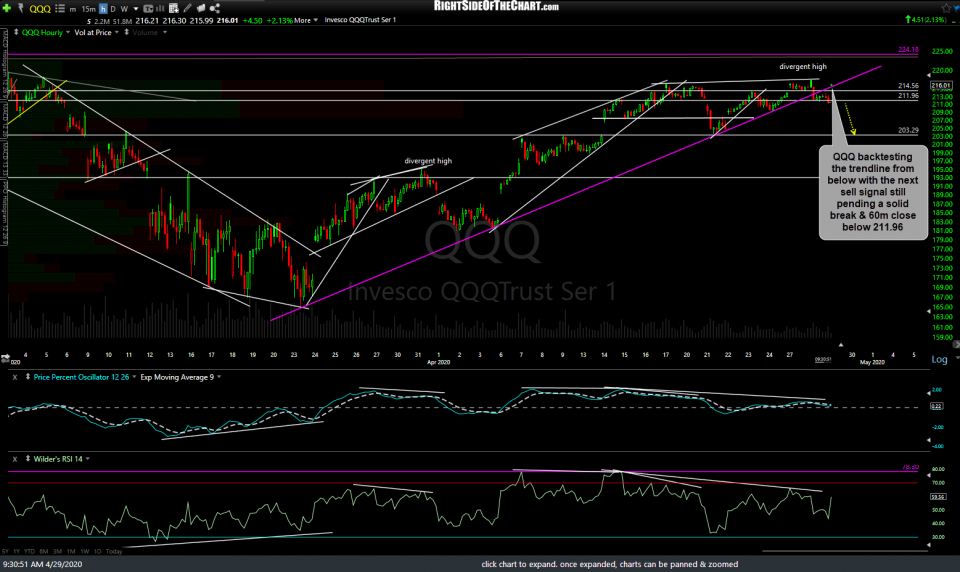Click the 4.51 (2.13%) gain indicator

tap(926, 20)
